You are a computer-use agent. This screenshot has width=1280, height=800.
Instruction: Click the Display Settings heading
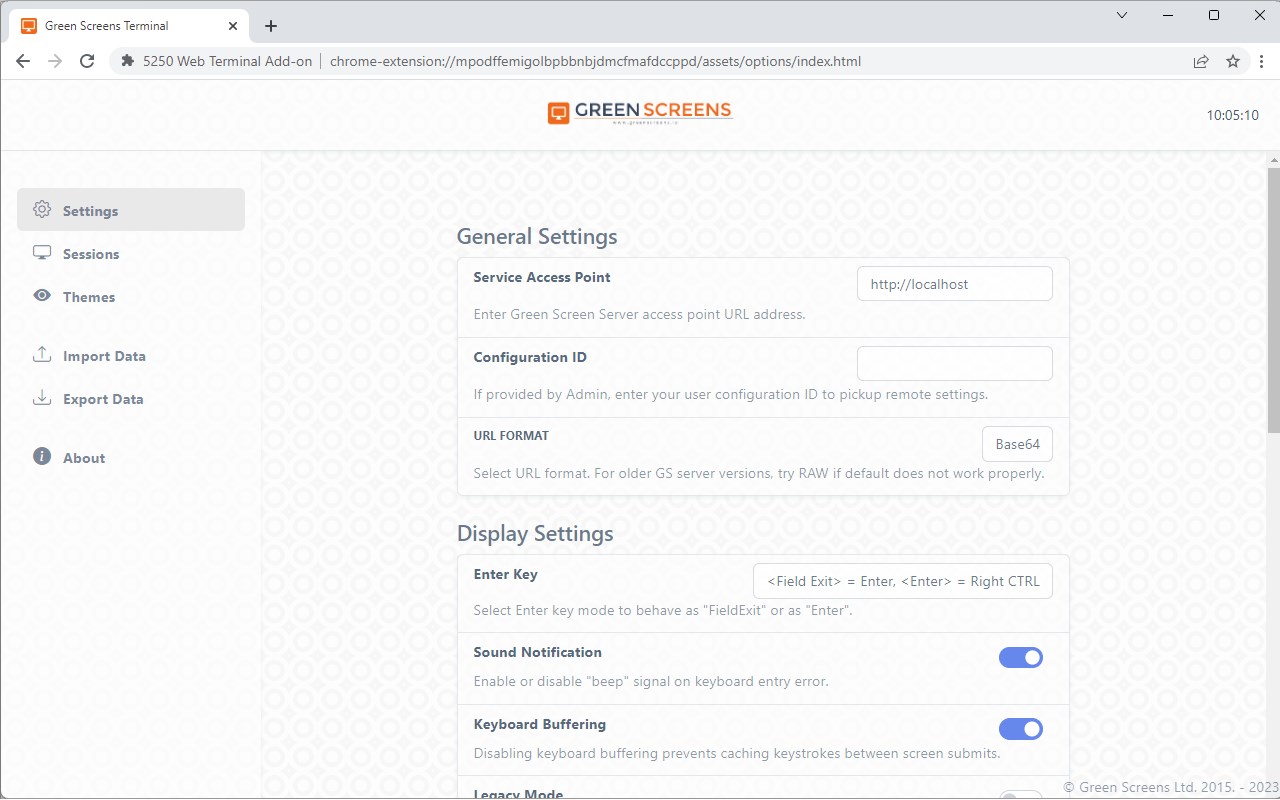(535, 534)
